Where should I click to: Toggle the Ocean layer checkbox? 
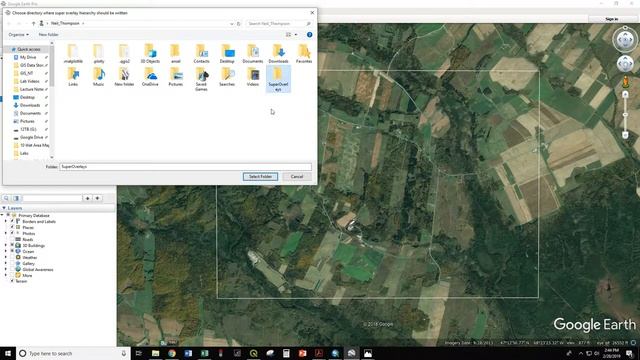tap(12, 251)
